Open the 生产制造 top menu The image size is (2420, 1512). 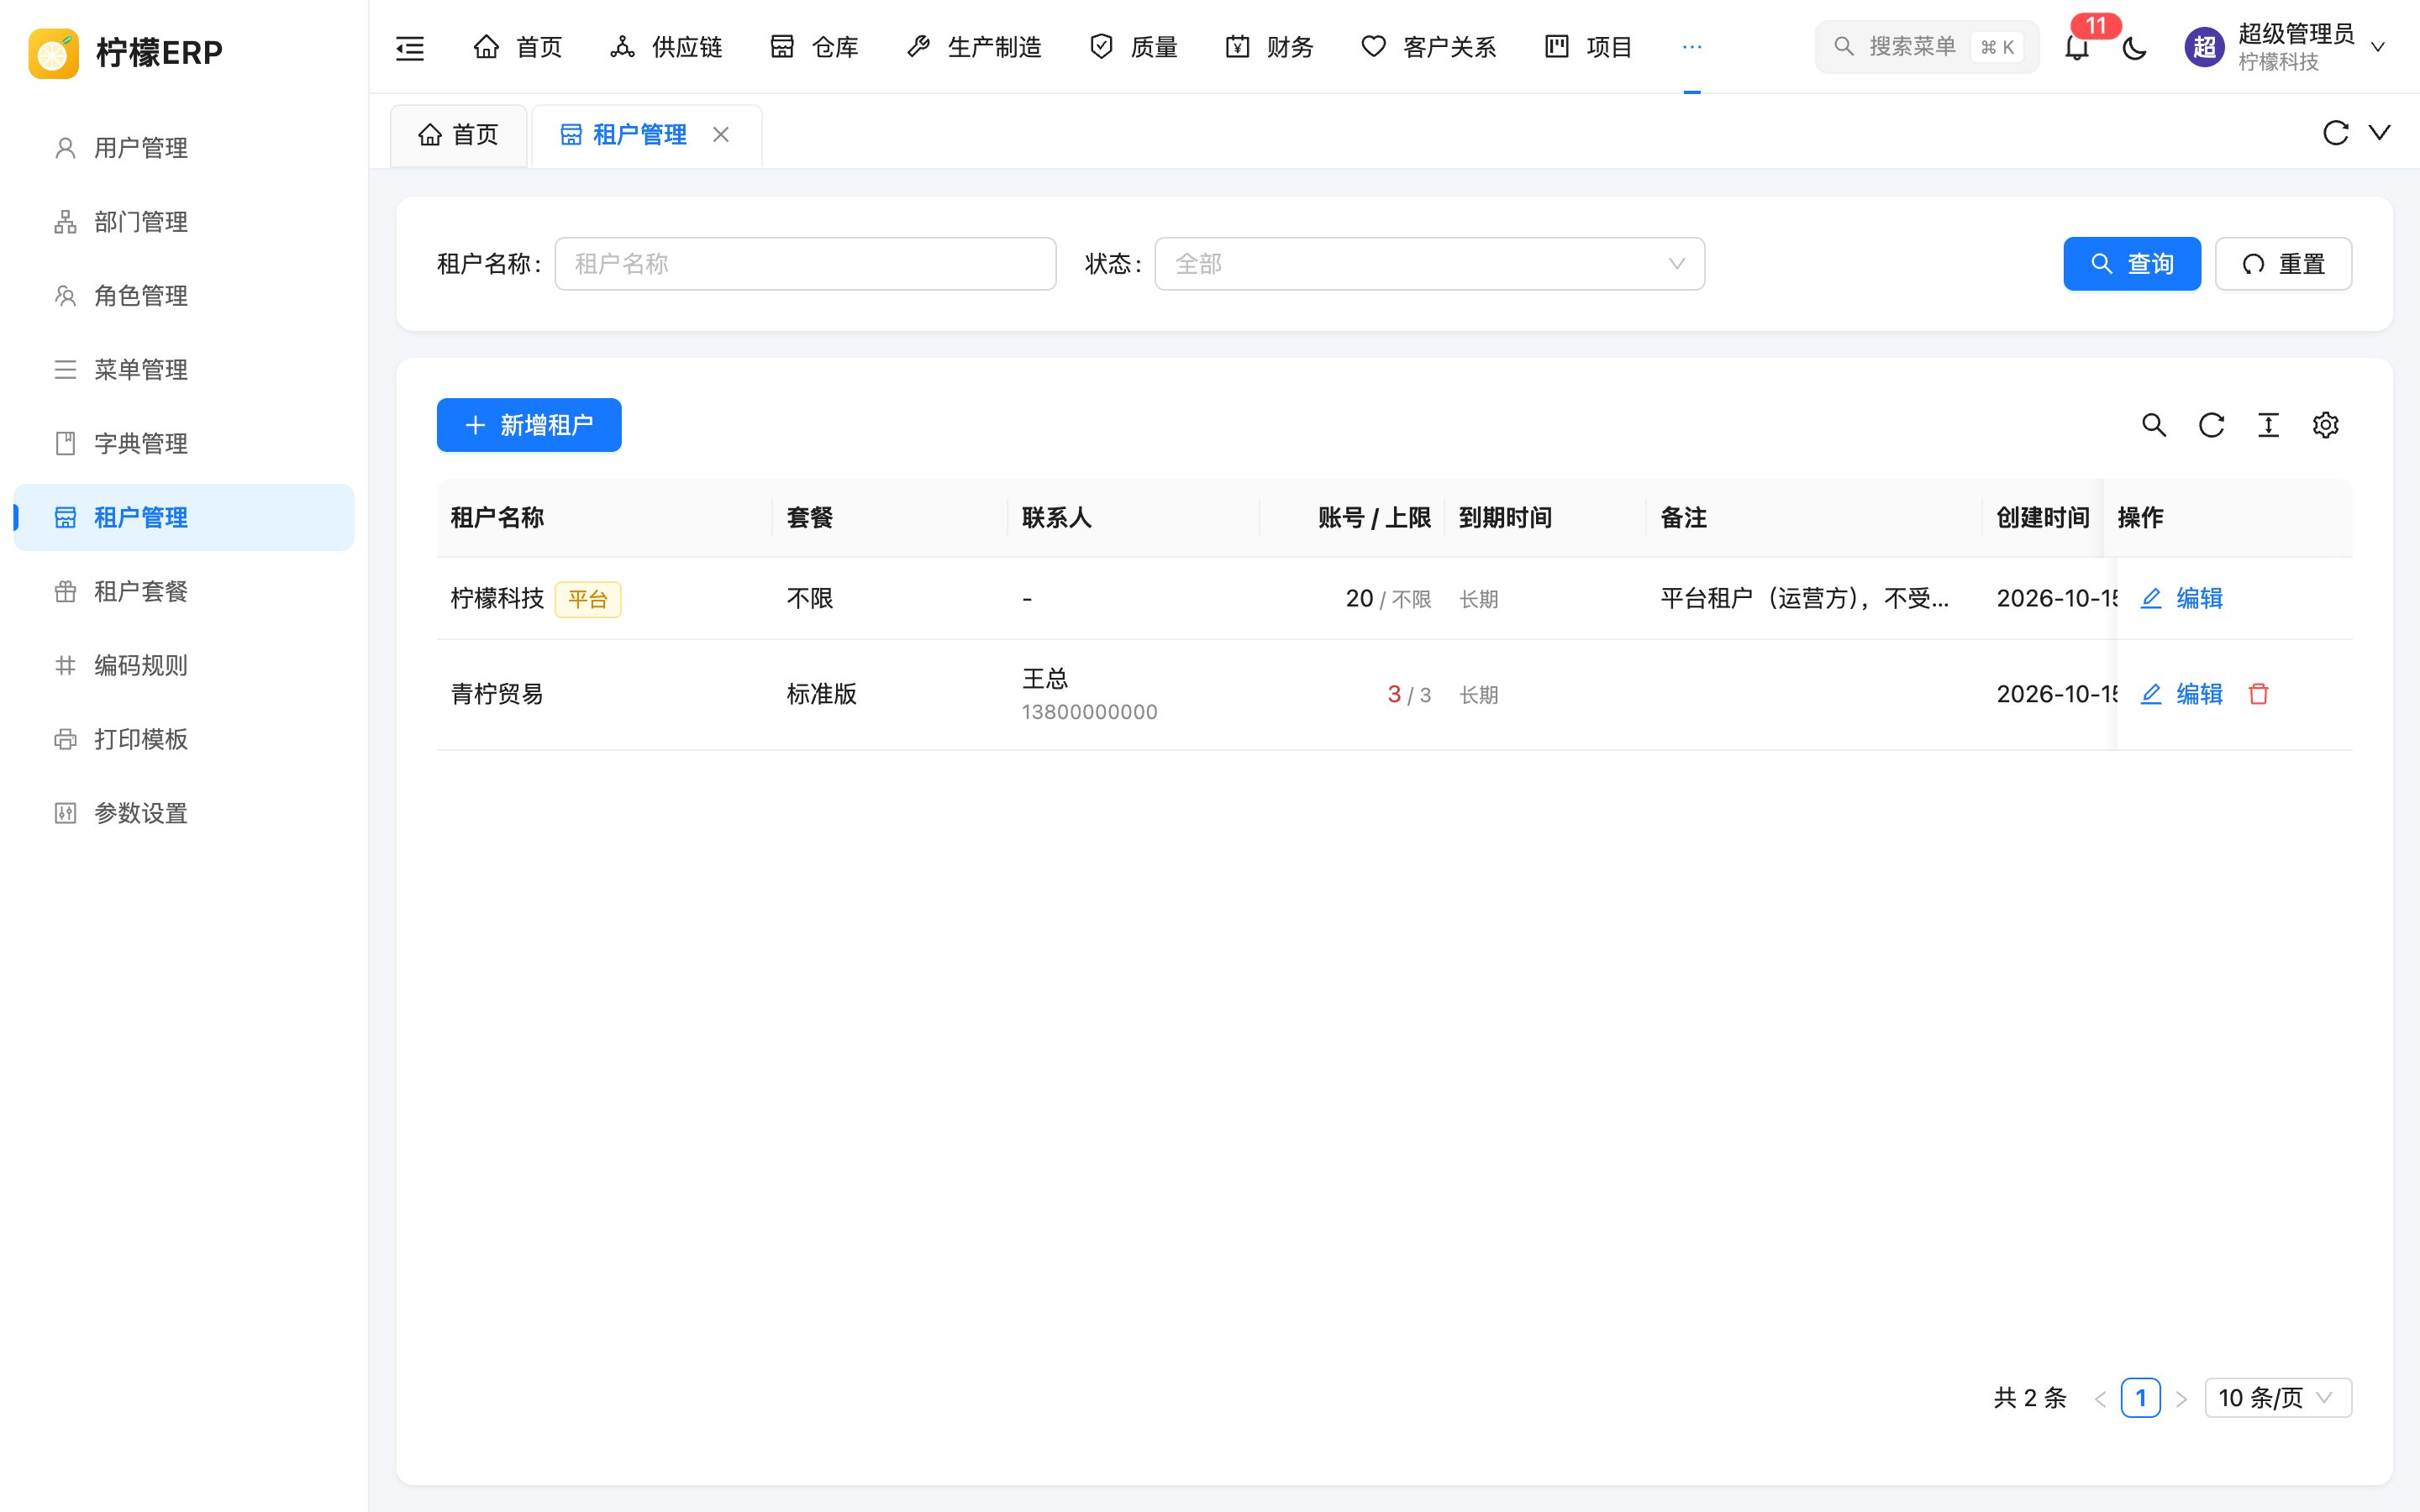point(973,47)
